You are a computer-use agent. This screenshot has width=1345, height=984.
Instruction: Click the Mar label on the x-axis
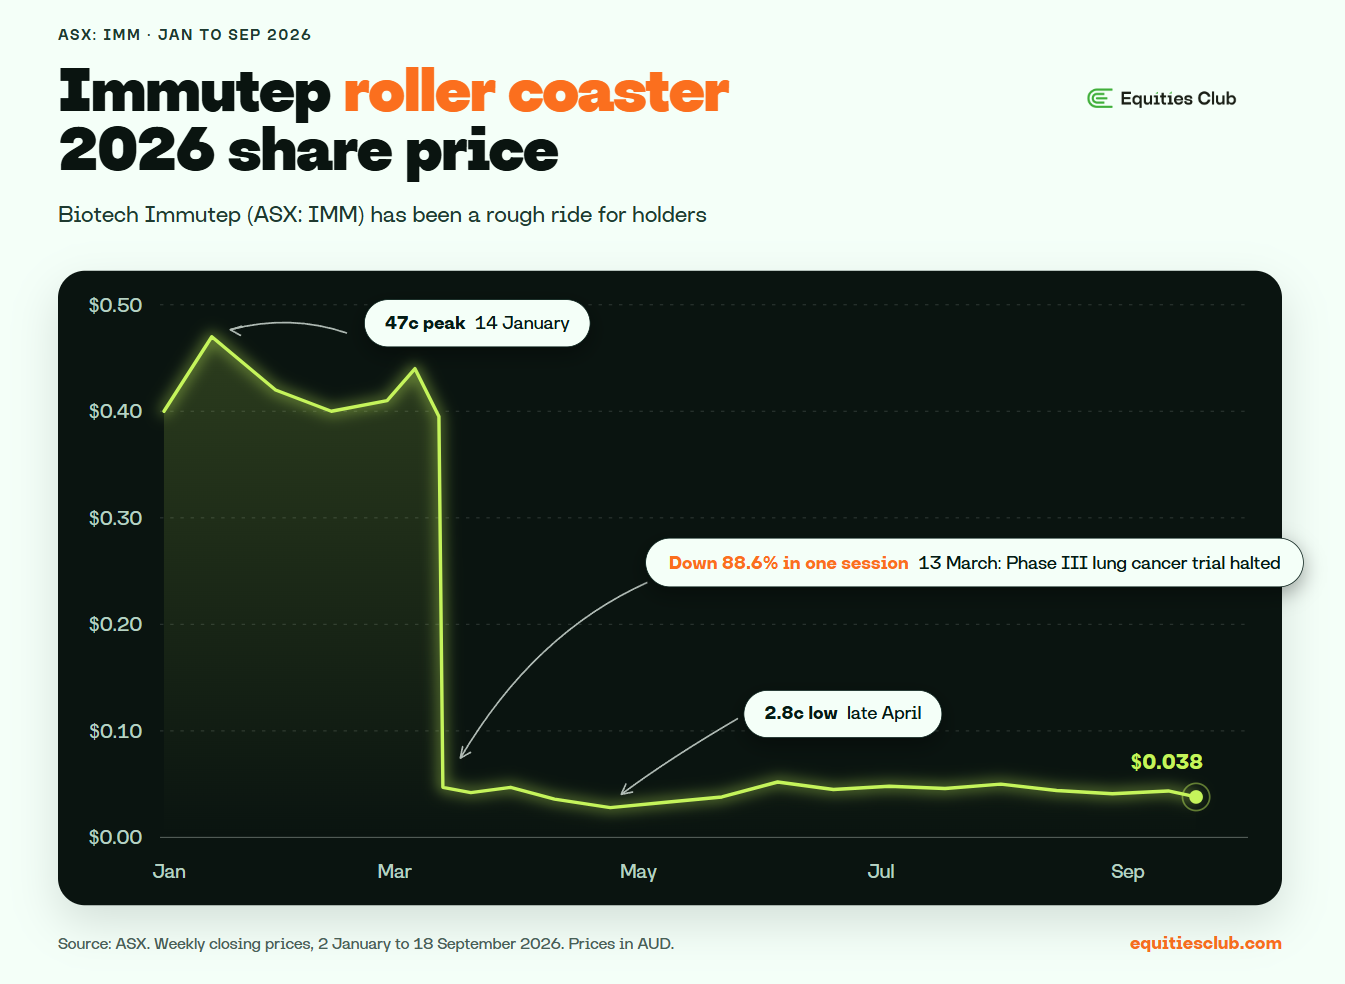tap(394, 871)
